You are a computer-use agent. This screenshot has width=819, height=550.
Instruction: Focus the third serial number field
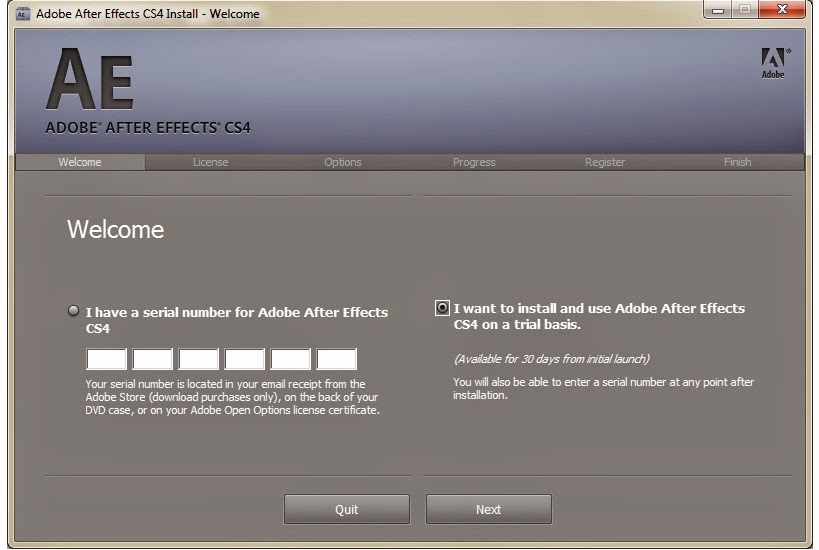pos(198,359)
